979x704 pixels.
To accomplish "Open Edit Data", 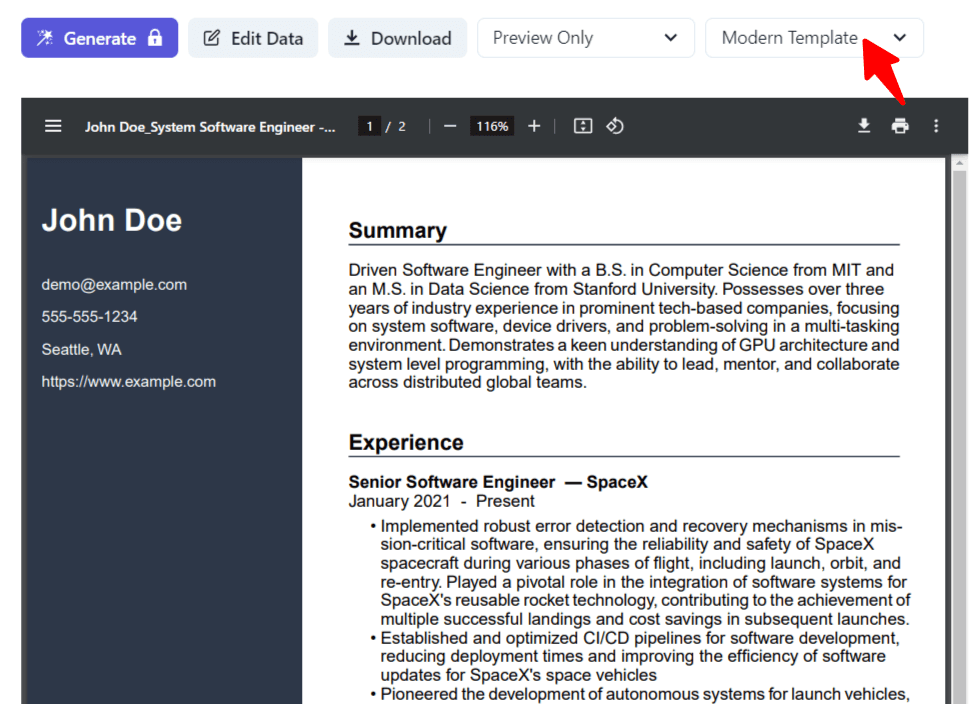I will click(x=253, y=38).
